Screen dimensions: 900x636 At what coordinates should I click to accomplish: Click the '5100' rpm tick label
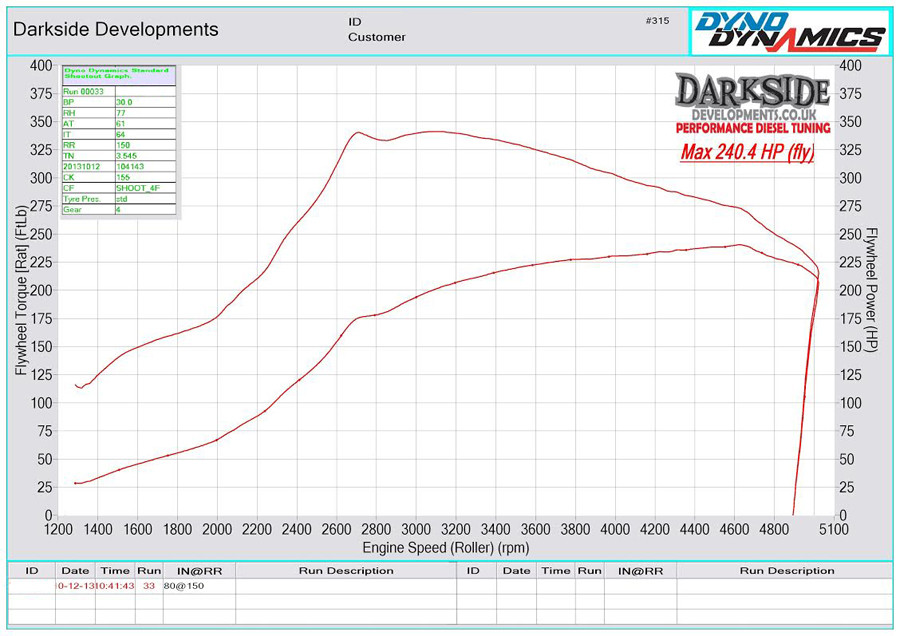pos(833,529)
